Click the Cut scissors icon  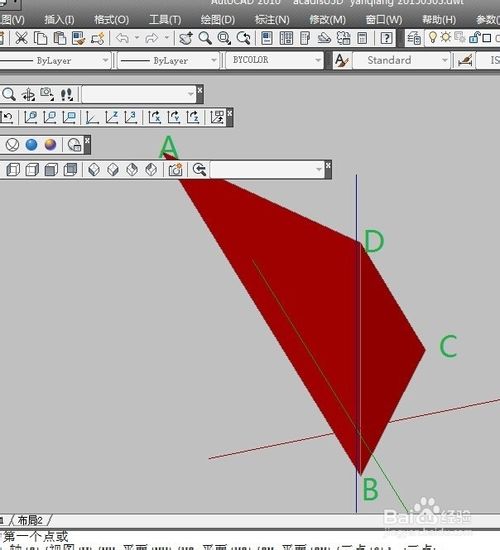pyautogui.click(x=21, y=38)
